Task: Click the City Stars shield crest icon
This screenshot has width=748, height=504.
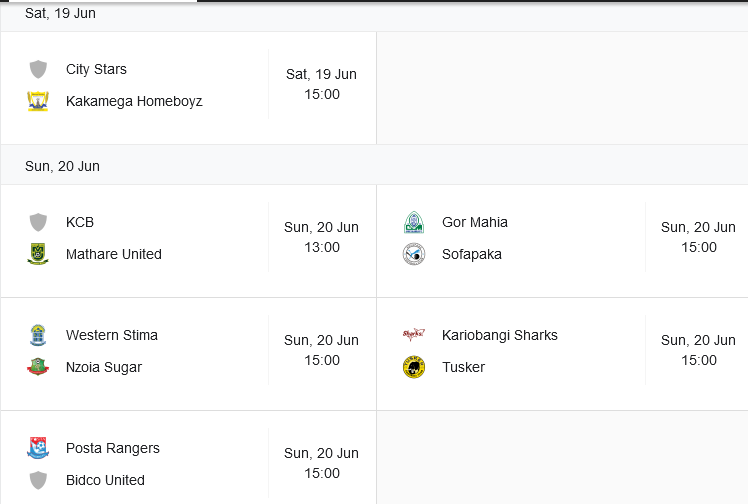Action: (38, 69)
